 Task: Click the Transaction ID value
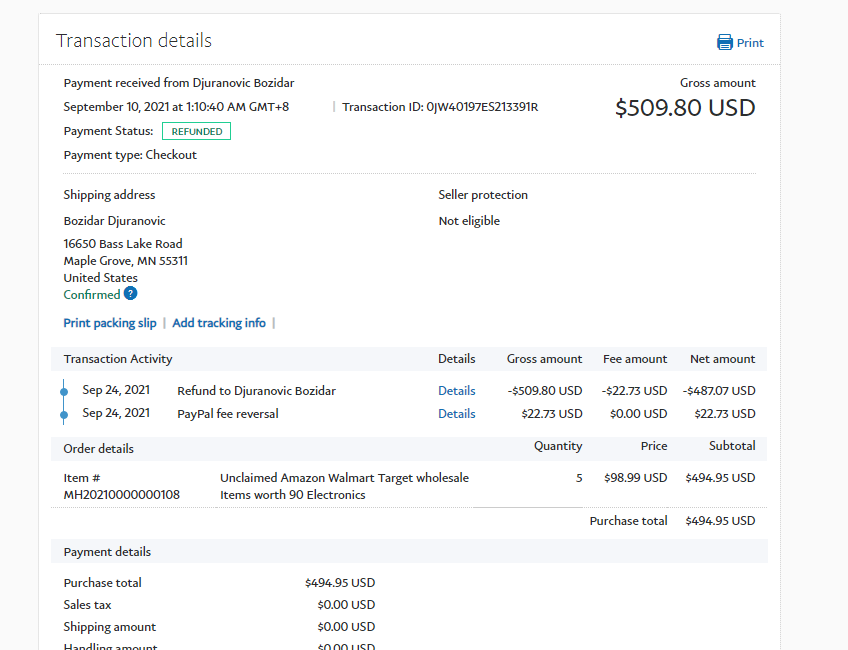pyautogui.click(x=482, y=107)
